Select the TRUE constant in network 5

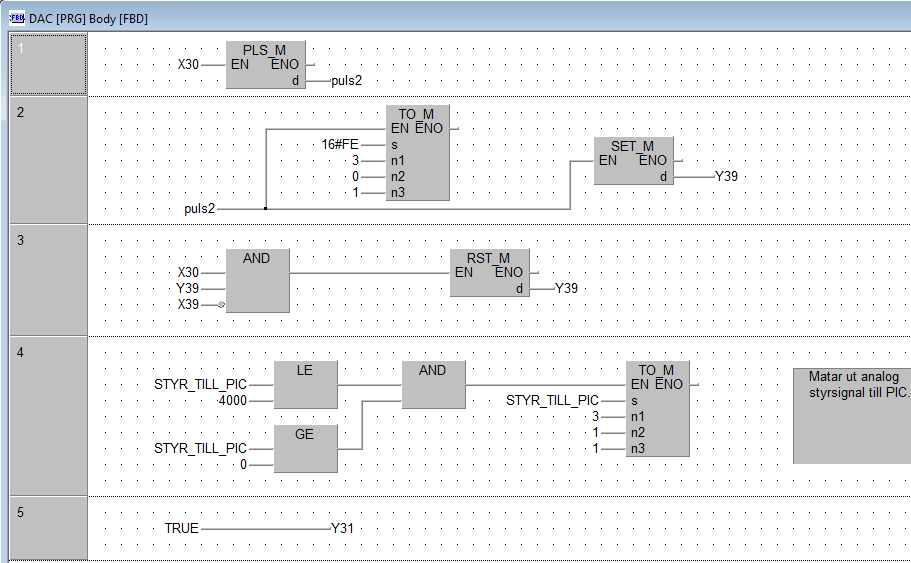click(x=181, y=528)
